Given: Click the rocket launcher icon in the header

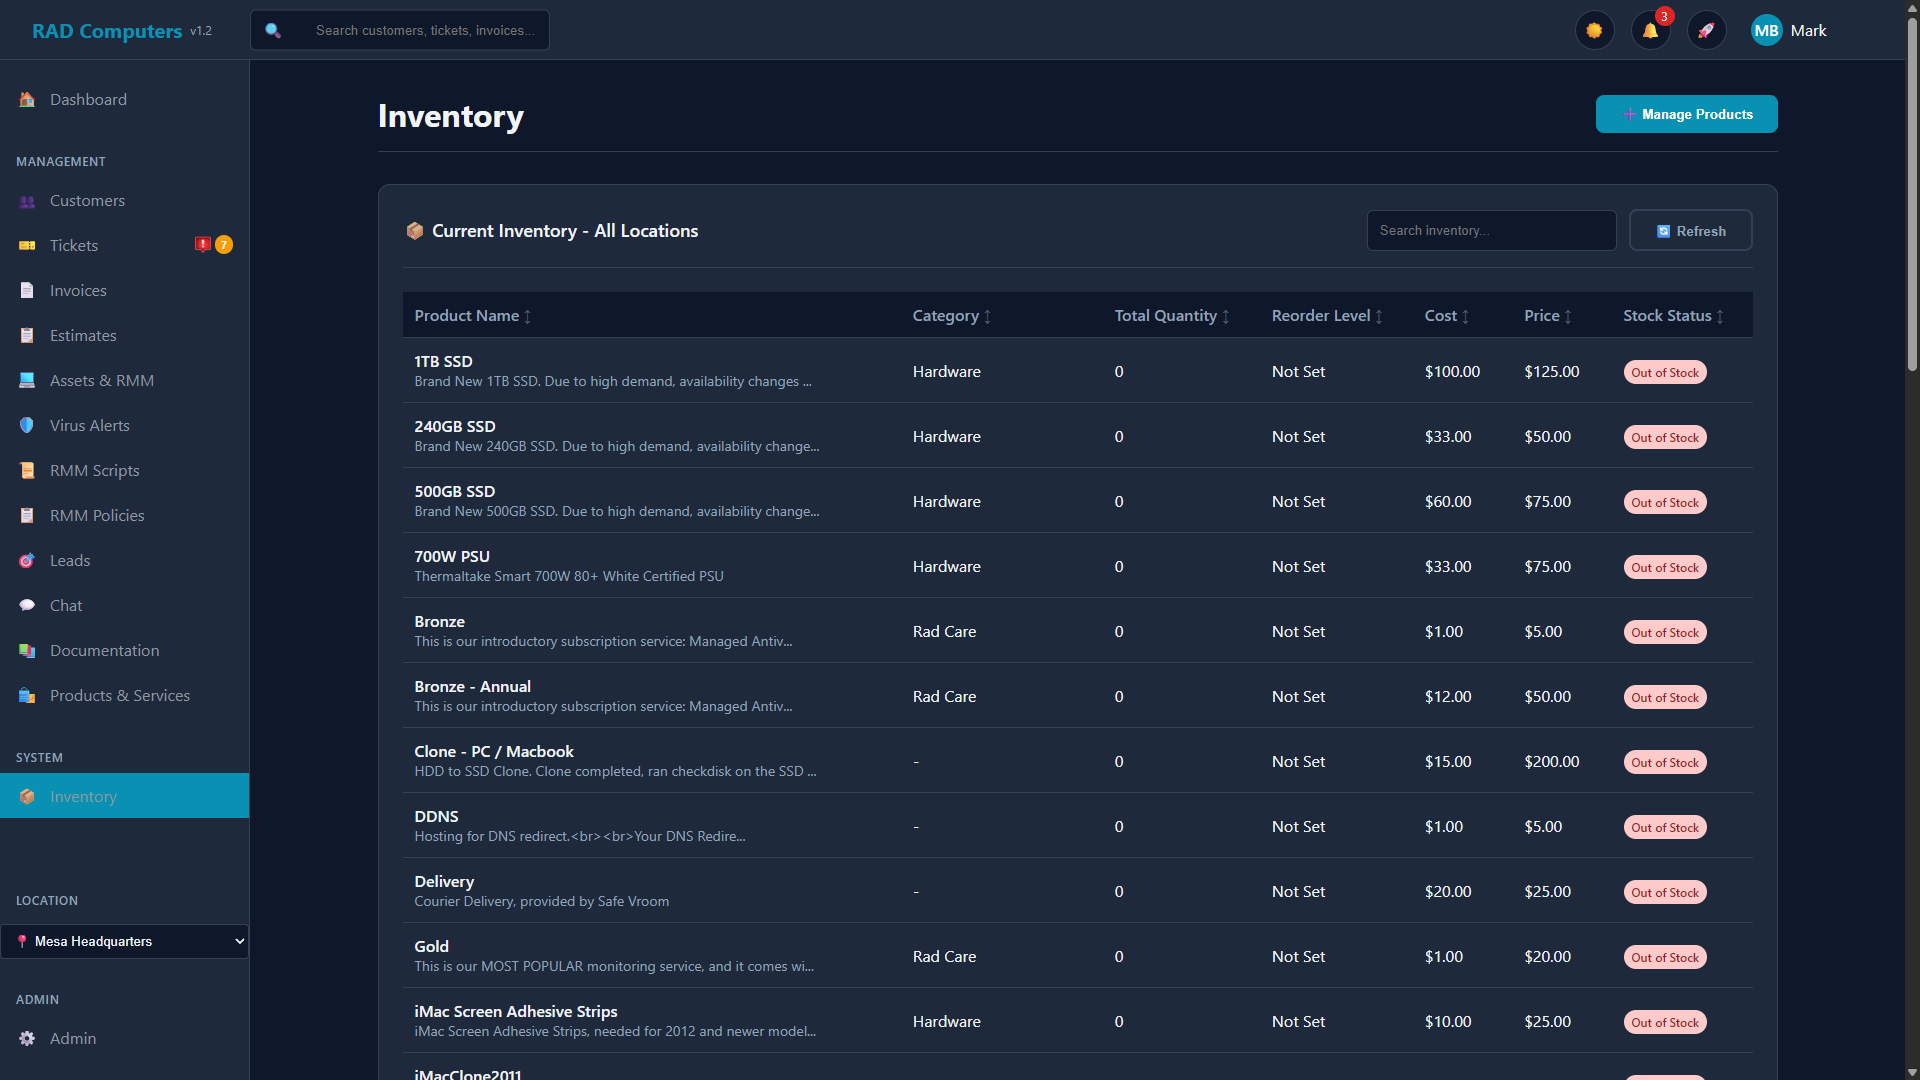Looking at the screenshot, I should 1707,30.
